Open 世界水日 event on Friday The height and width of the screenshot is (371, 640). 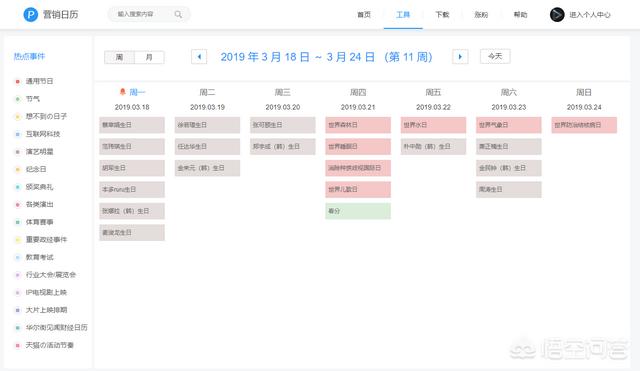tap(433, 125)
